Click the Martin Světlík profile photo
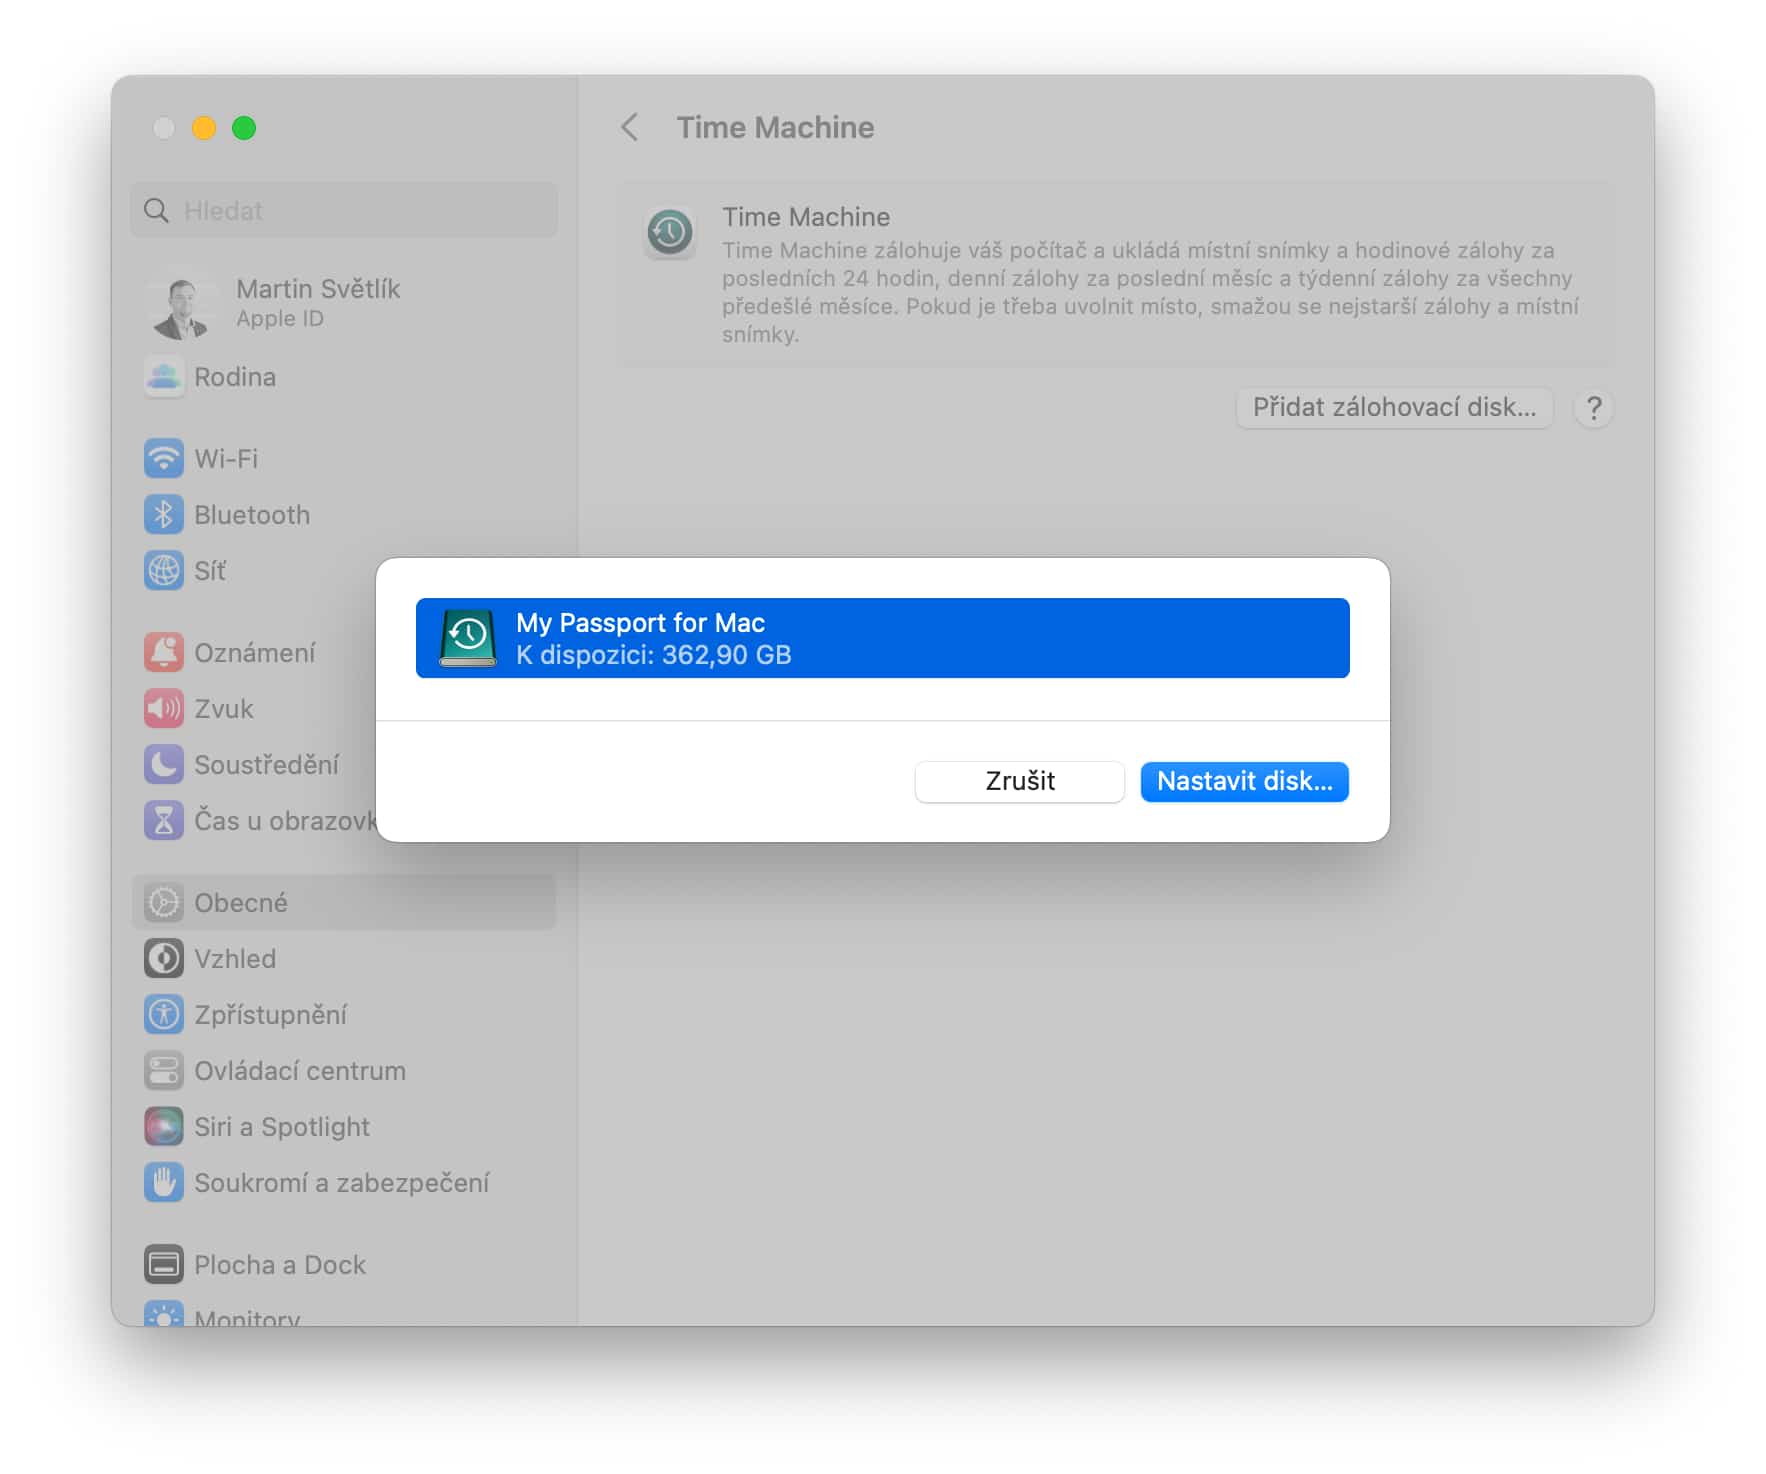This screenshot has height=1474, width=1766. (180, 303)
